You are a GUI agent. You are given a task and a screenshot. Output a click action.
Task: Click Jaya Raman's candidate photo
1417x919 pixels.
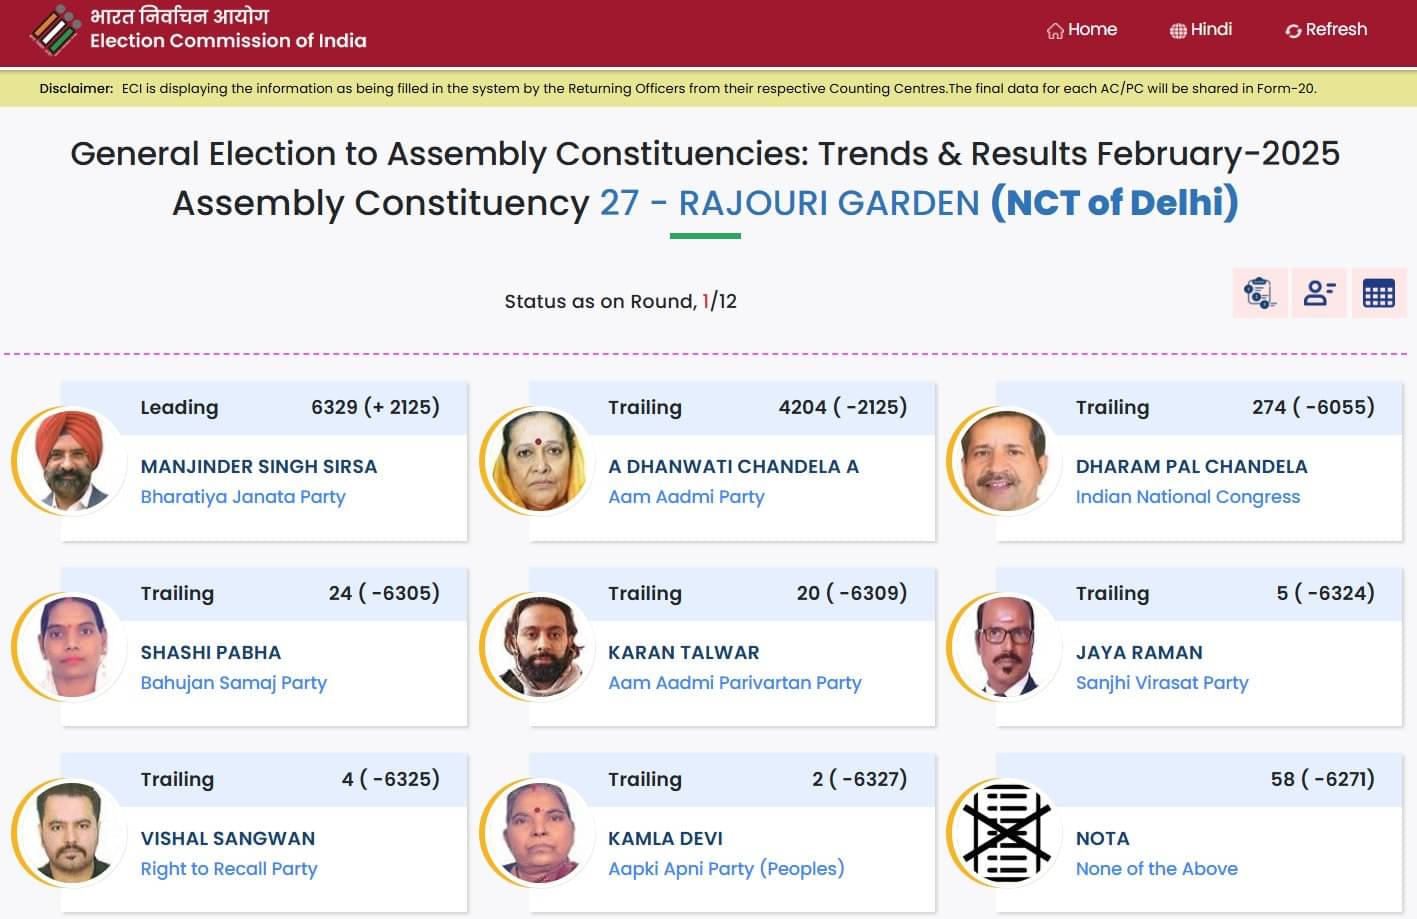[1006, 647]
